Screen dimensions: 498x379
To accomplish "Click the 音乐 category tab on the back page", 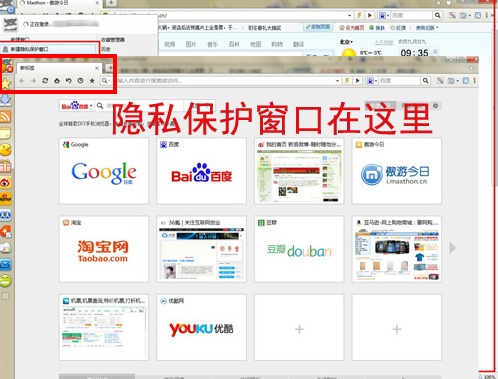I will pos(212,44).
